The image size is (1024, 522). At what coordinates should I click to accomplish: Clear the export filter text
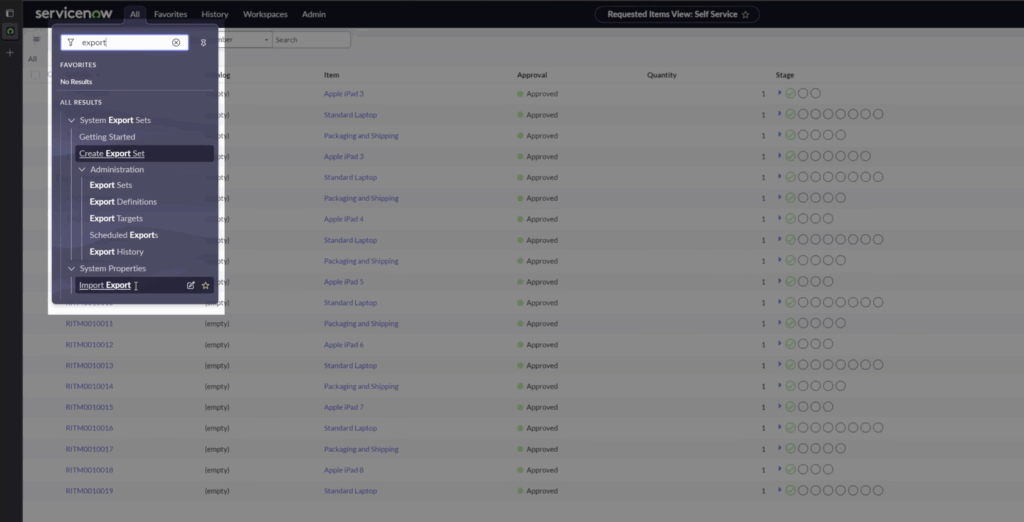176,43
